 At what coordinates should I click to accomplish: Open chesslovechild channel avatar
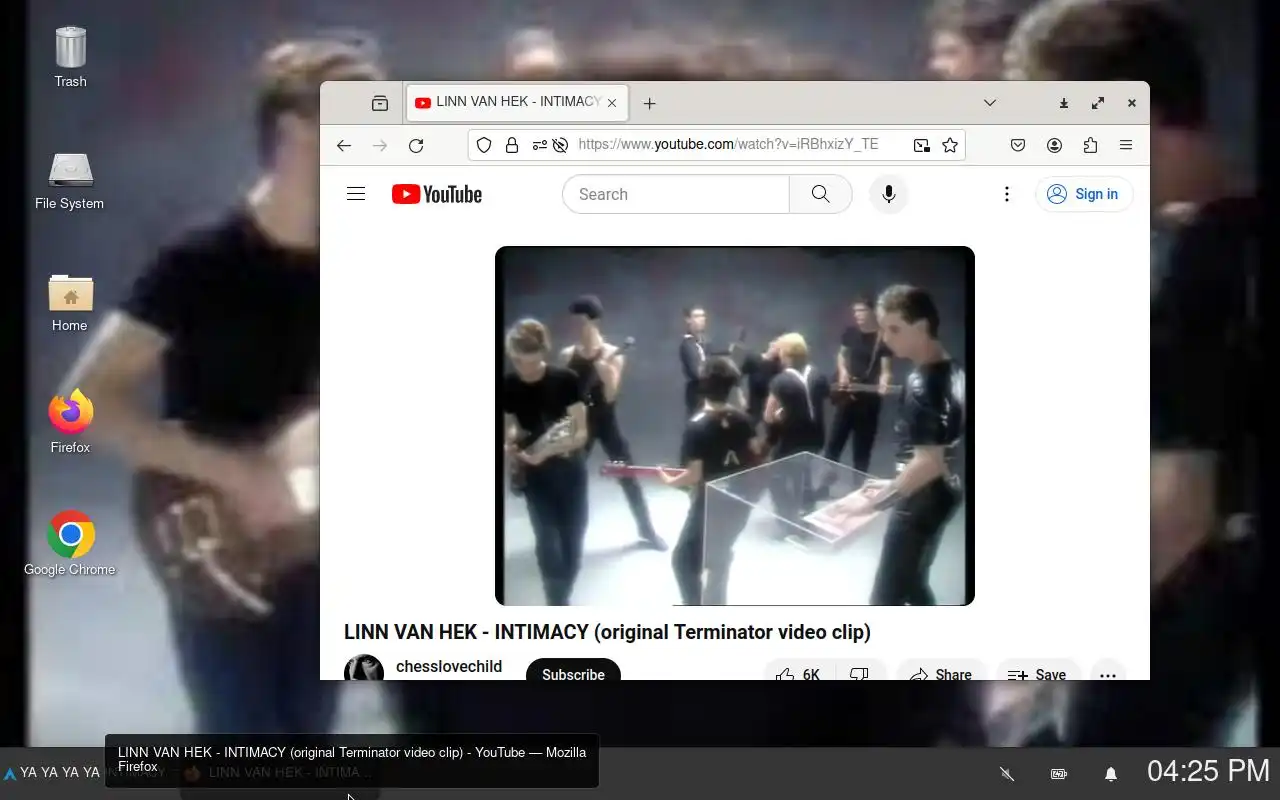364,668
